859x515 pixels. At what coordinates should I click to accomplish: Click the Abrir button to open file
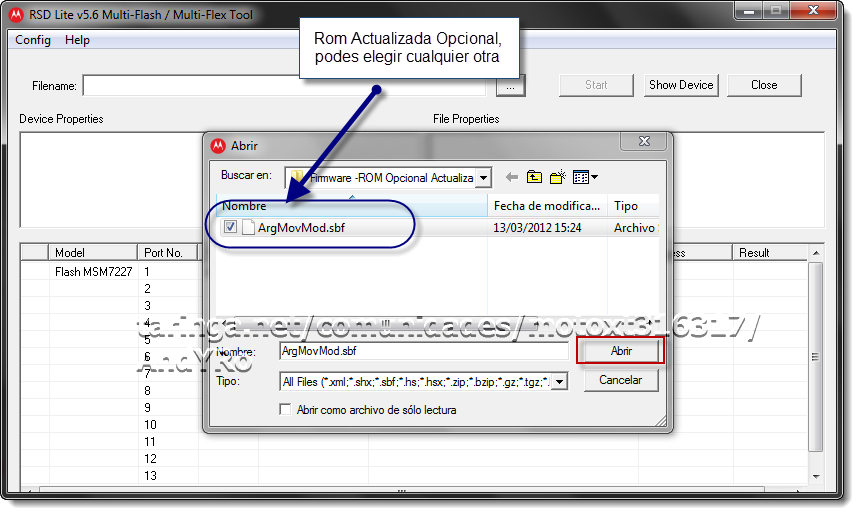pyautogui.click(x=621, y=351)
